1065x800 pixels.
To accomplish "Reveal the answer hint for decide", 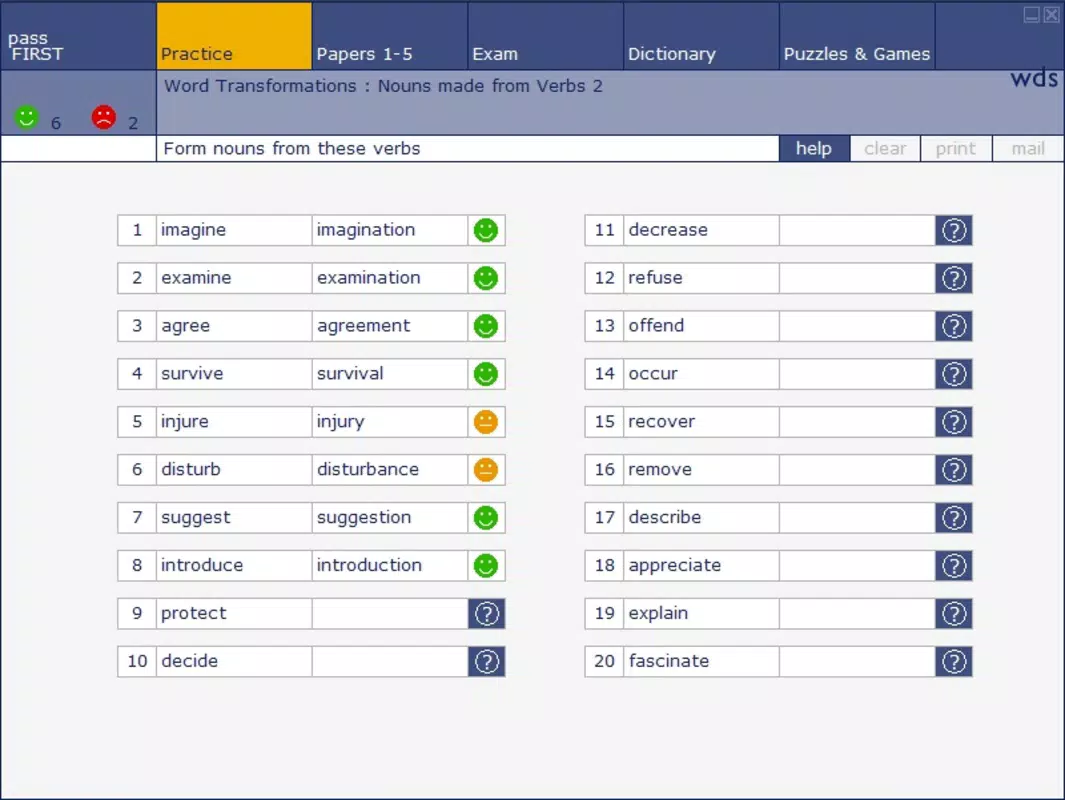I will pyautogui.click(x=486, y=661).
